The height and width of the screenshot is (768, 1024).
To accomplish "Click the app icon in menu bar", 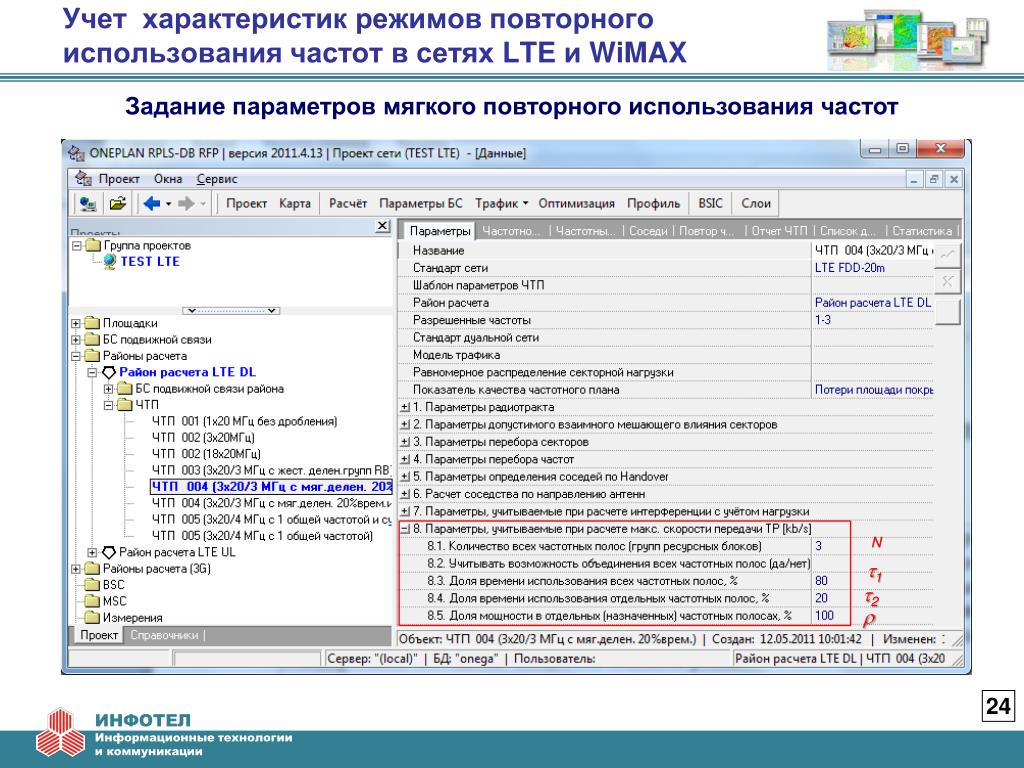I will (x=83, y=178).
